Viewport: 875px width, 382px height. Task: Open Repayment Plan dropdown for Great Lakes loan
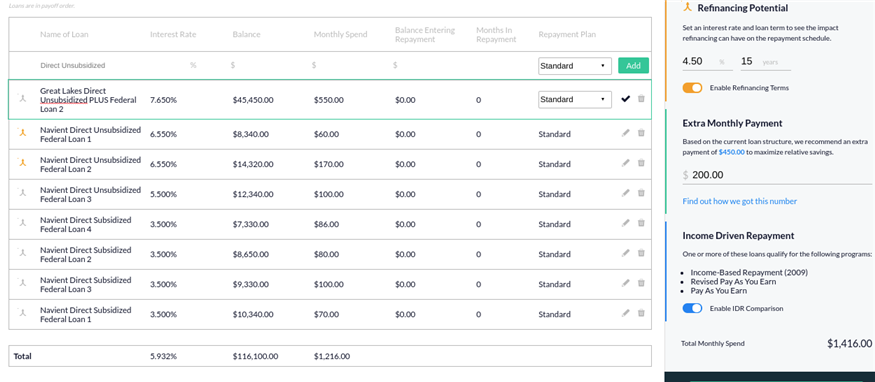pyautogui.click(x=575, y=99)
